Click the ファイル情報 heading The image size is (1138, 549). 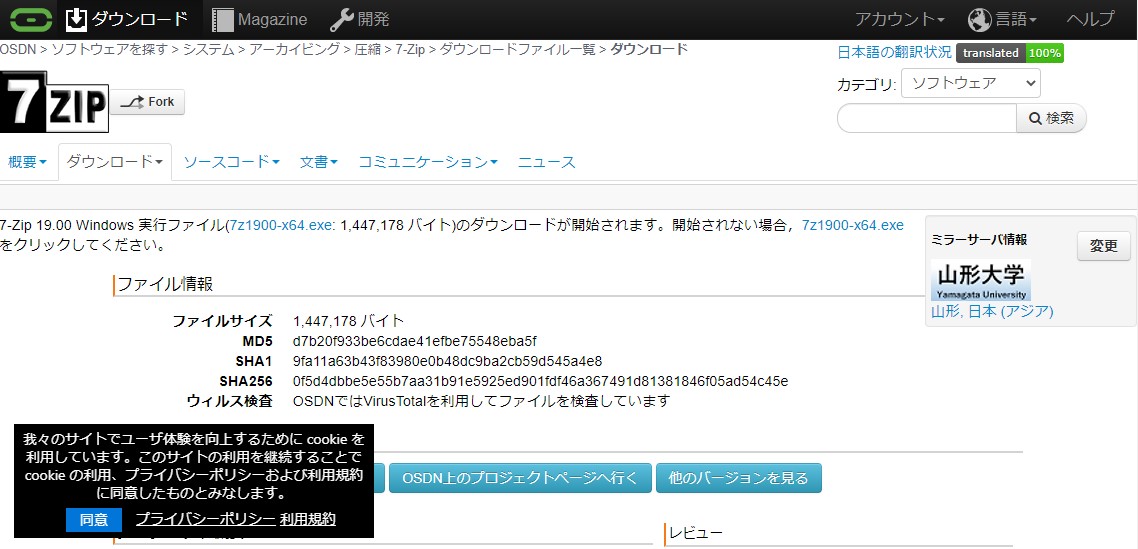coord(165,284)
